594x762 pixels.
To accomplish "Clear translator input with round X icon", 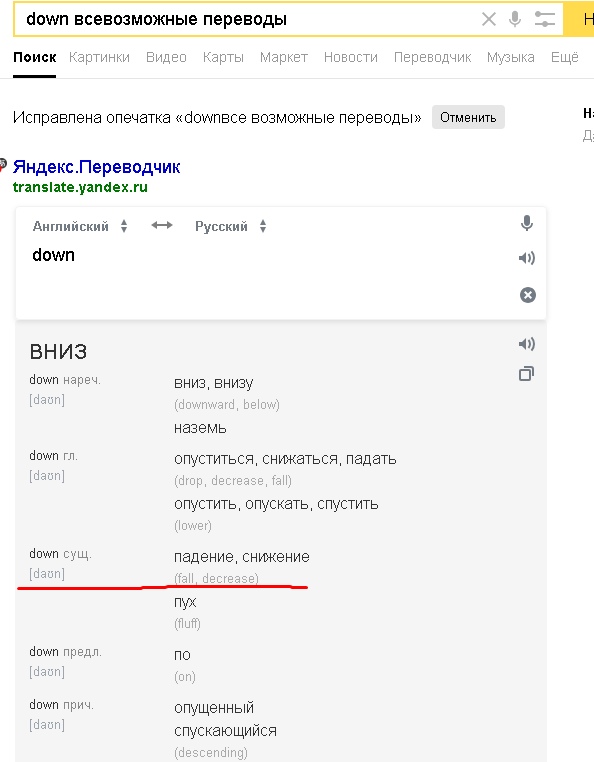I will coord(528,295).
